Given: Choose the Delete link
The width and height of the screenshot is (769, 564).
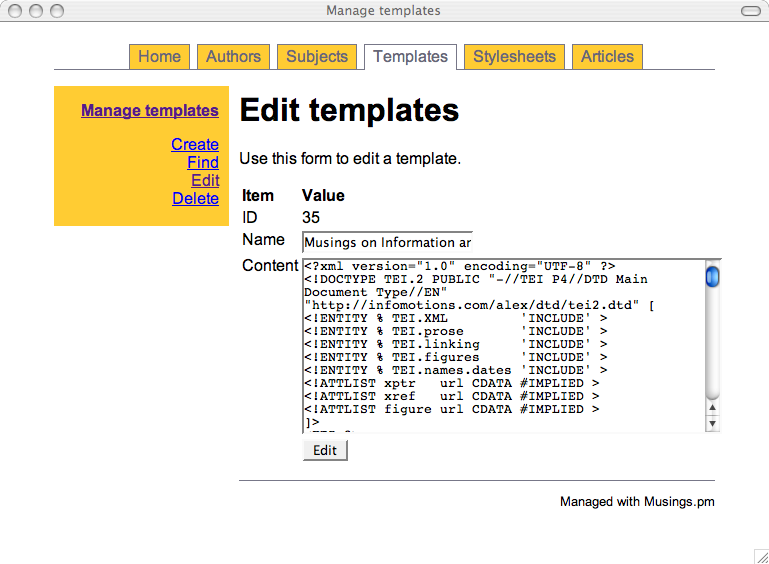Looking at the screenshot, I should coord(195,199).
